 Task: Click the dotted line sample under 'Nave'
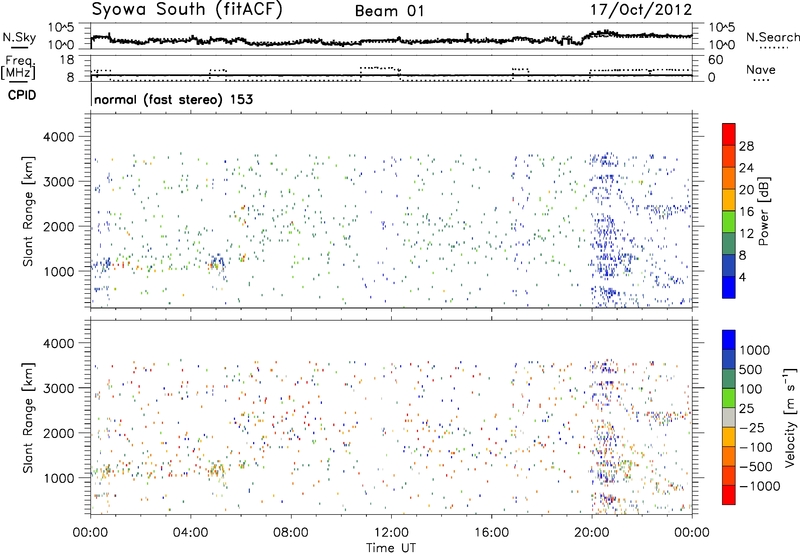(761, 81)
